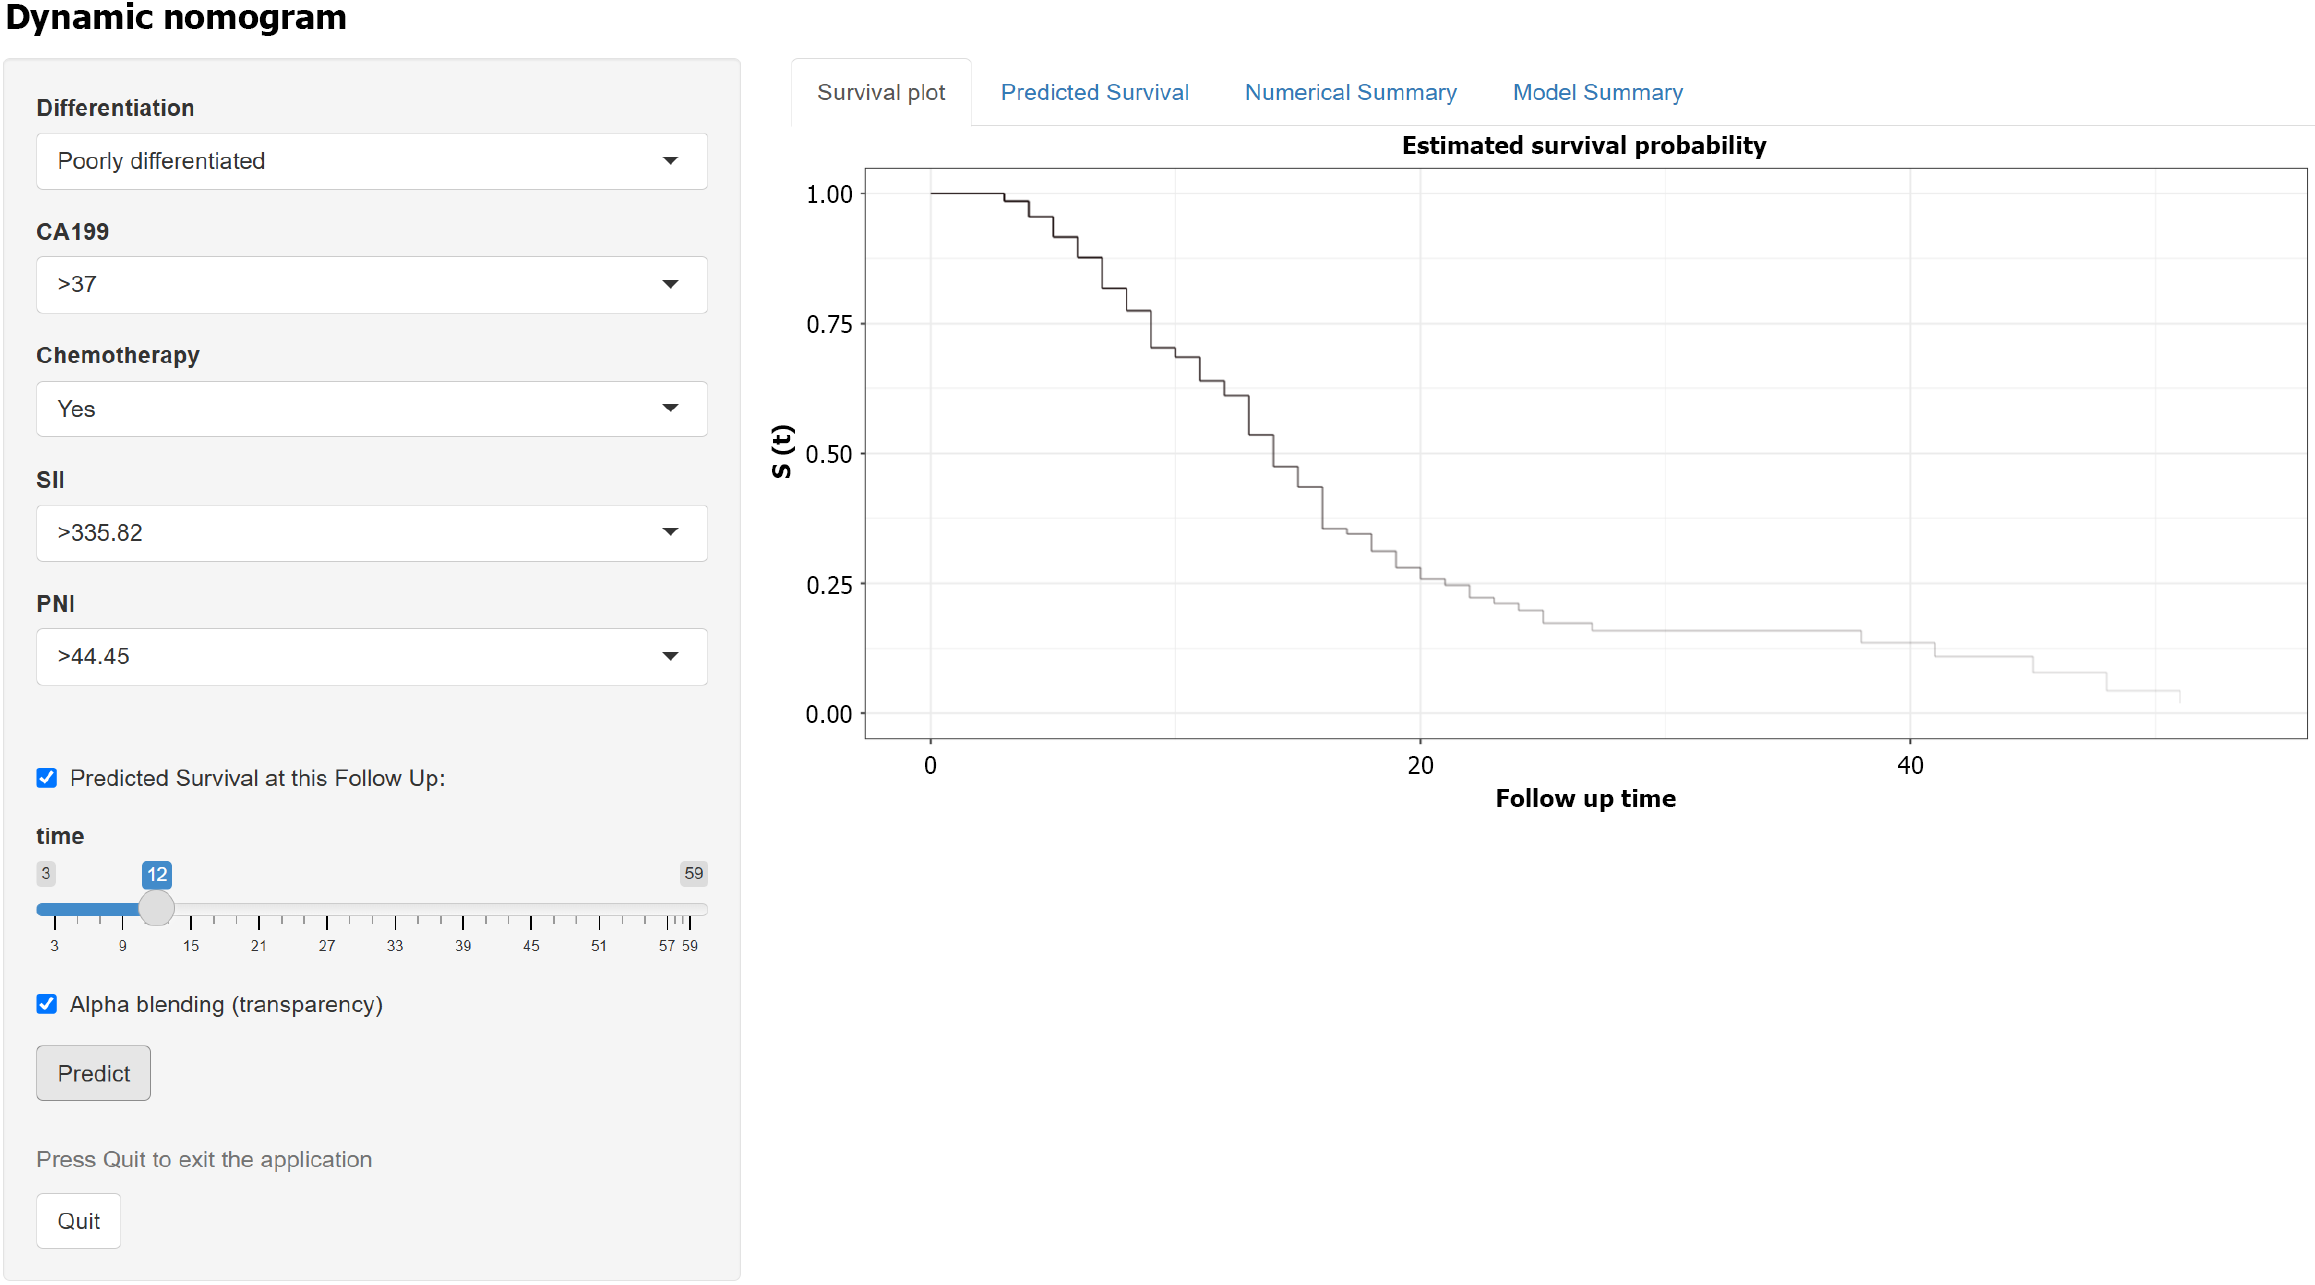Click the PNI dropdown caret icon
The height and width of the screenshot is (1285, 2315).
coord(670,656)
